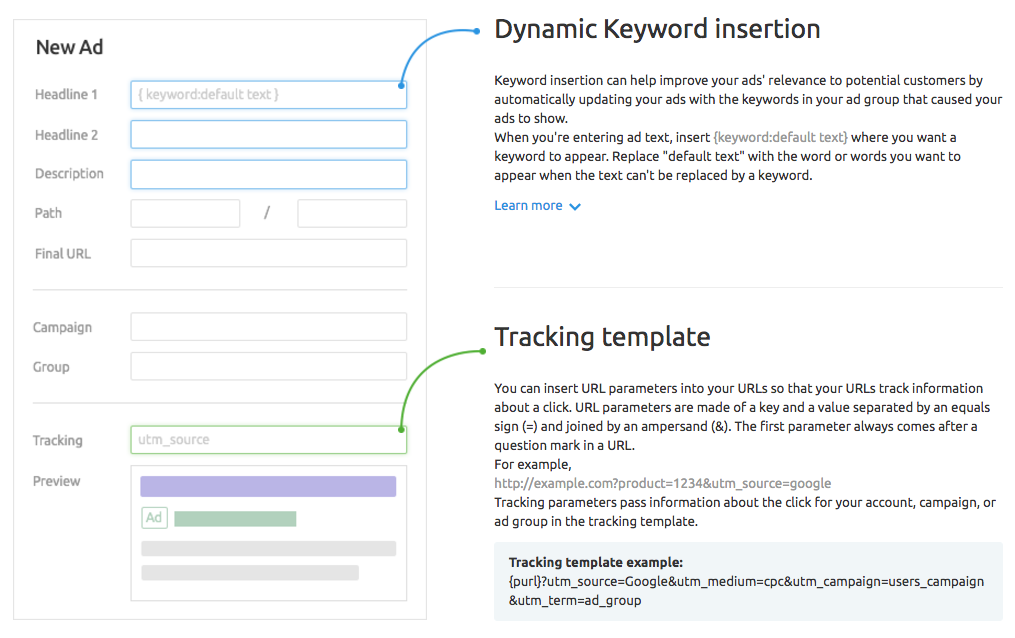The image size is (1015, 638).
Task: Click the first gray description line in preview
Action: click(x=268, y=549)
